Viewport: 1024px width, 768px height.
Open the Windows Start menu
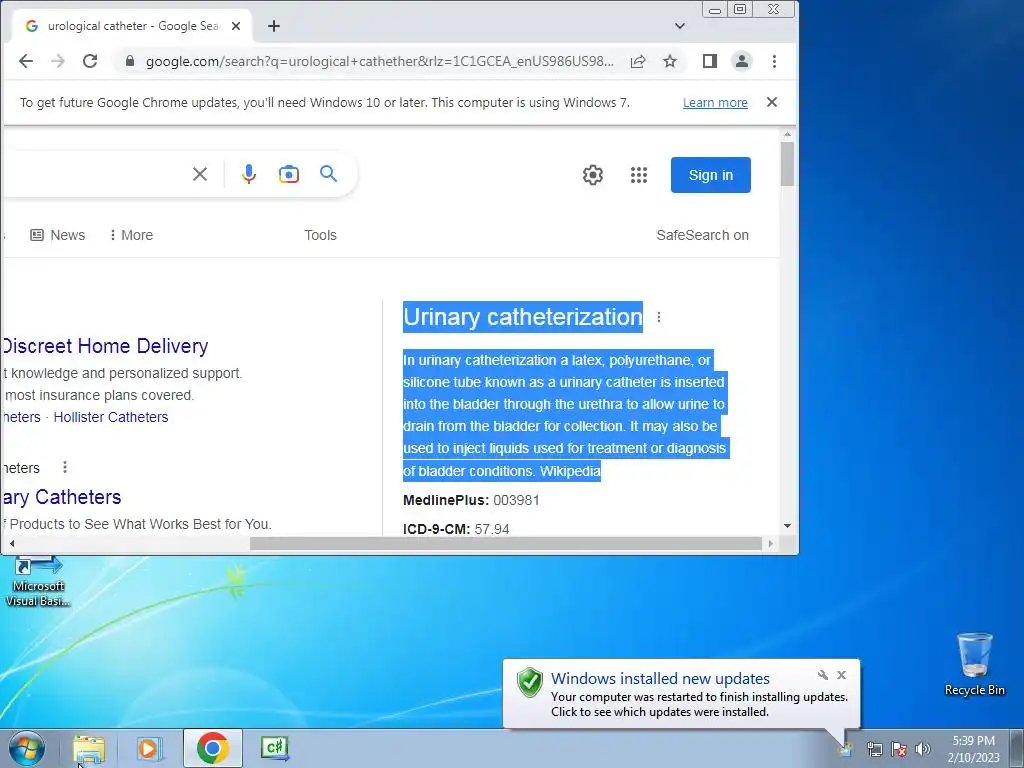[27, 748]
